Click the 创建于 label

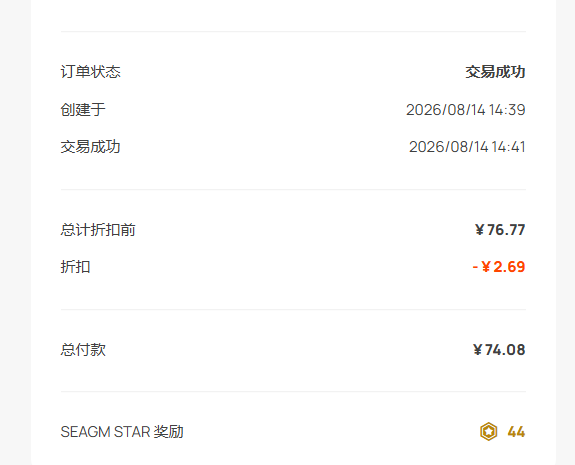(x=83, y=110)
